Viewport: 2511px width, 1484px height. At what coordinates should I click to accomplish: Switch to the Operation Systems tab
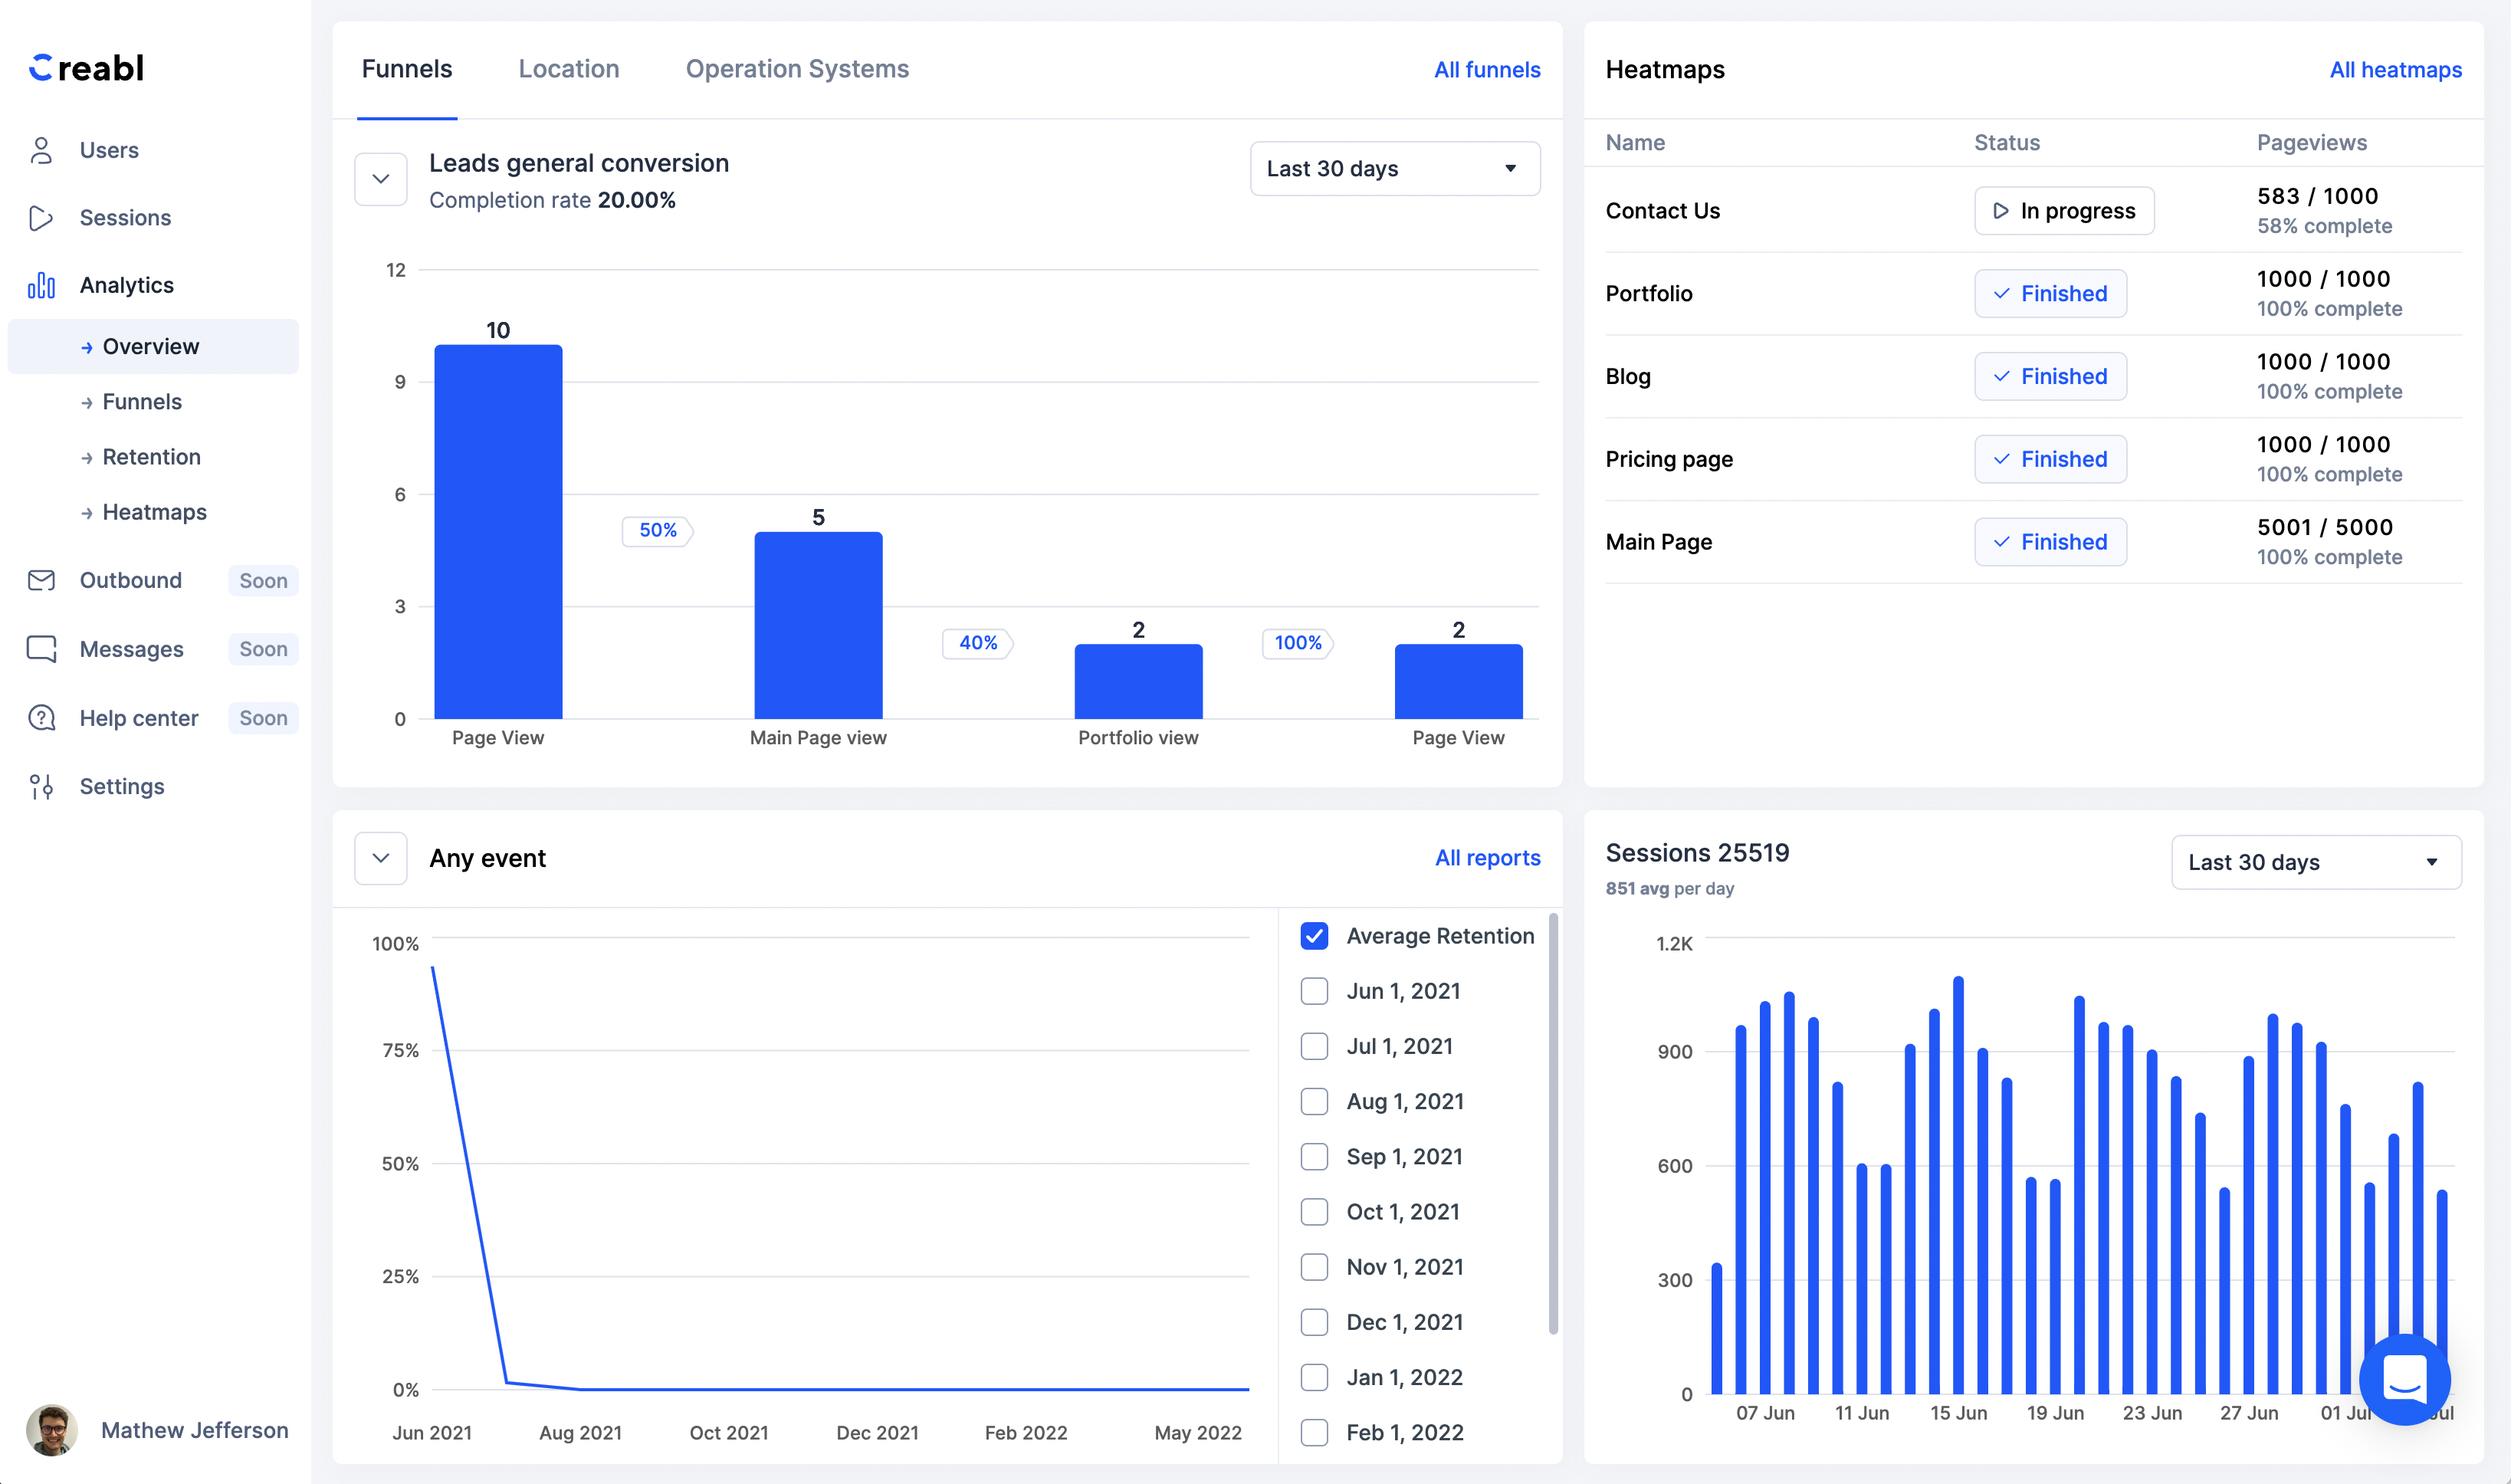796,68
